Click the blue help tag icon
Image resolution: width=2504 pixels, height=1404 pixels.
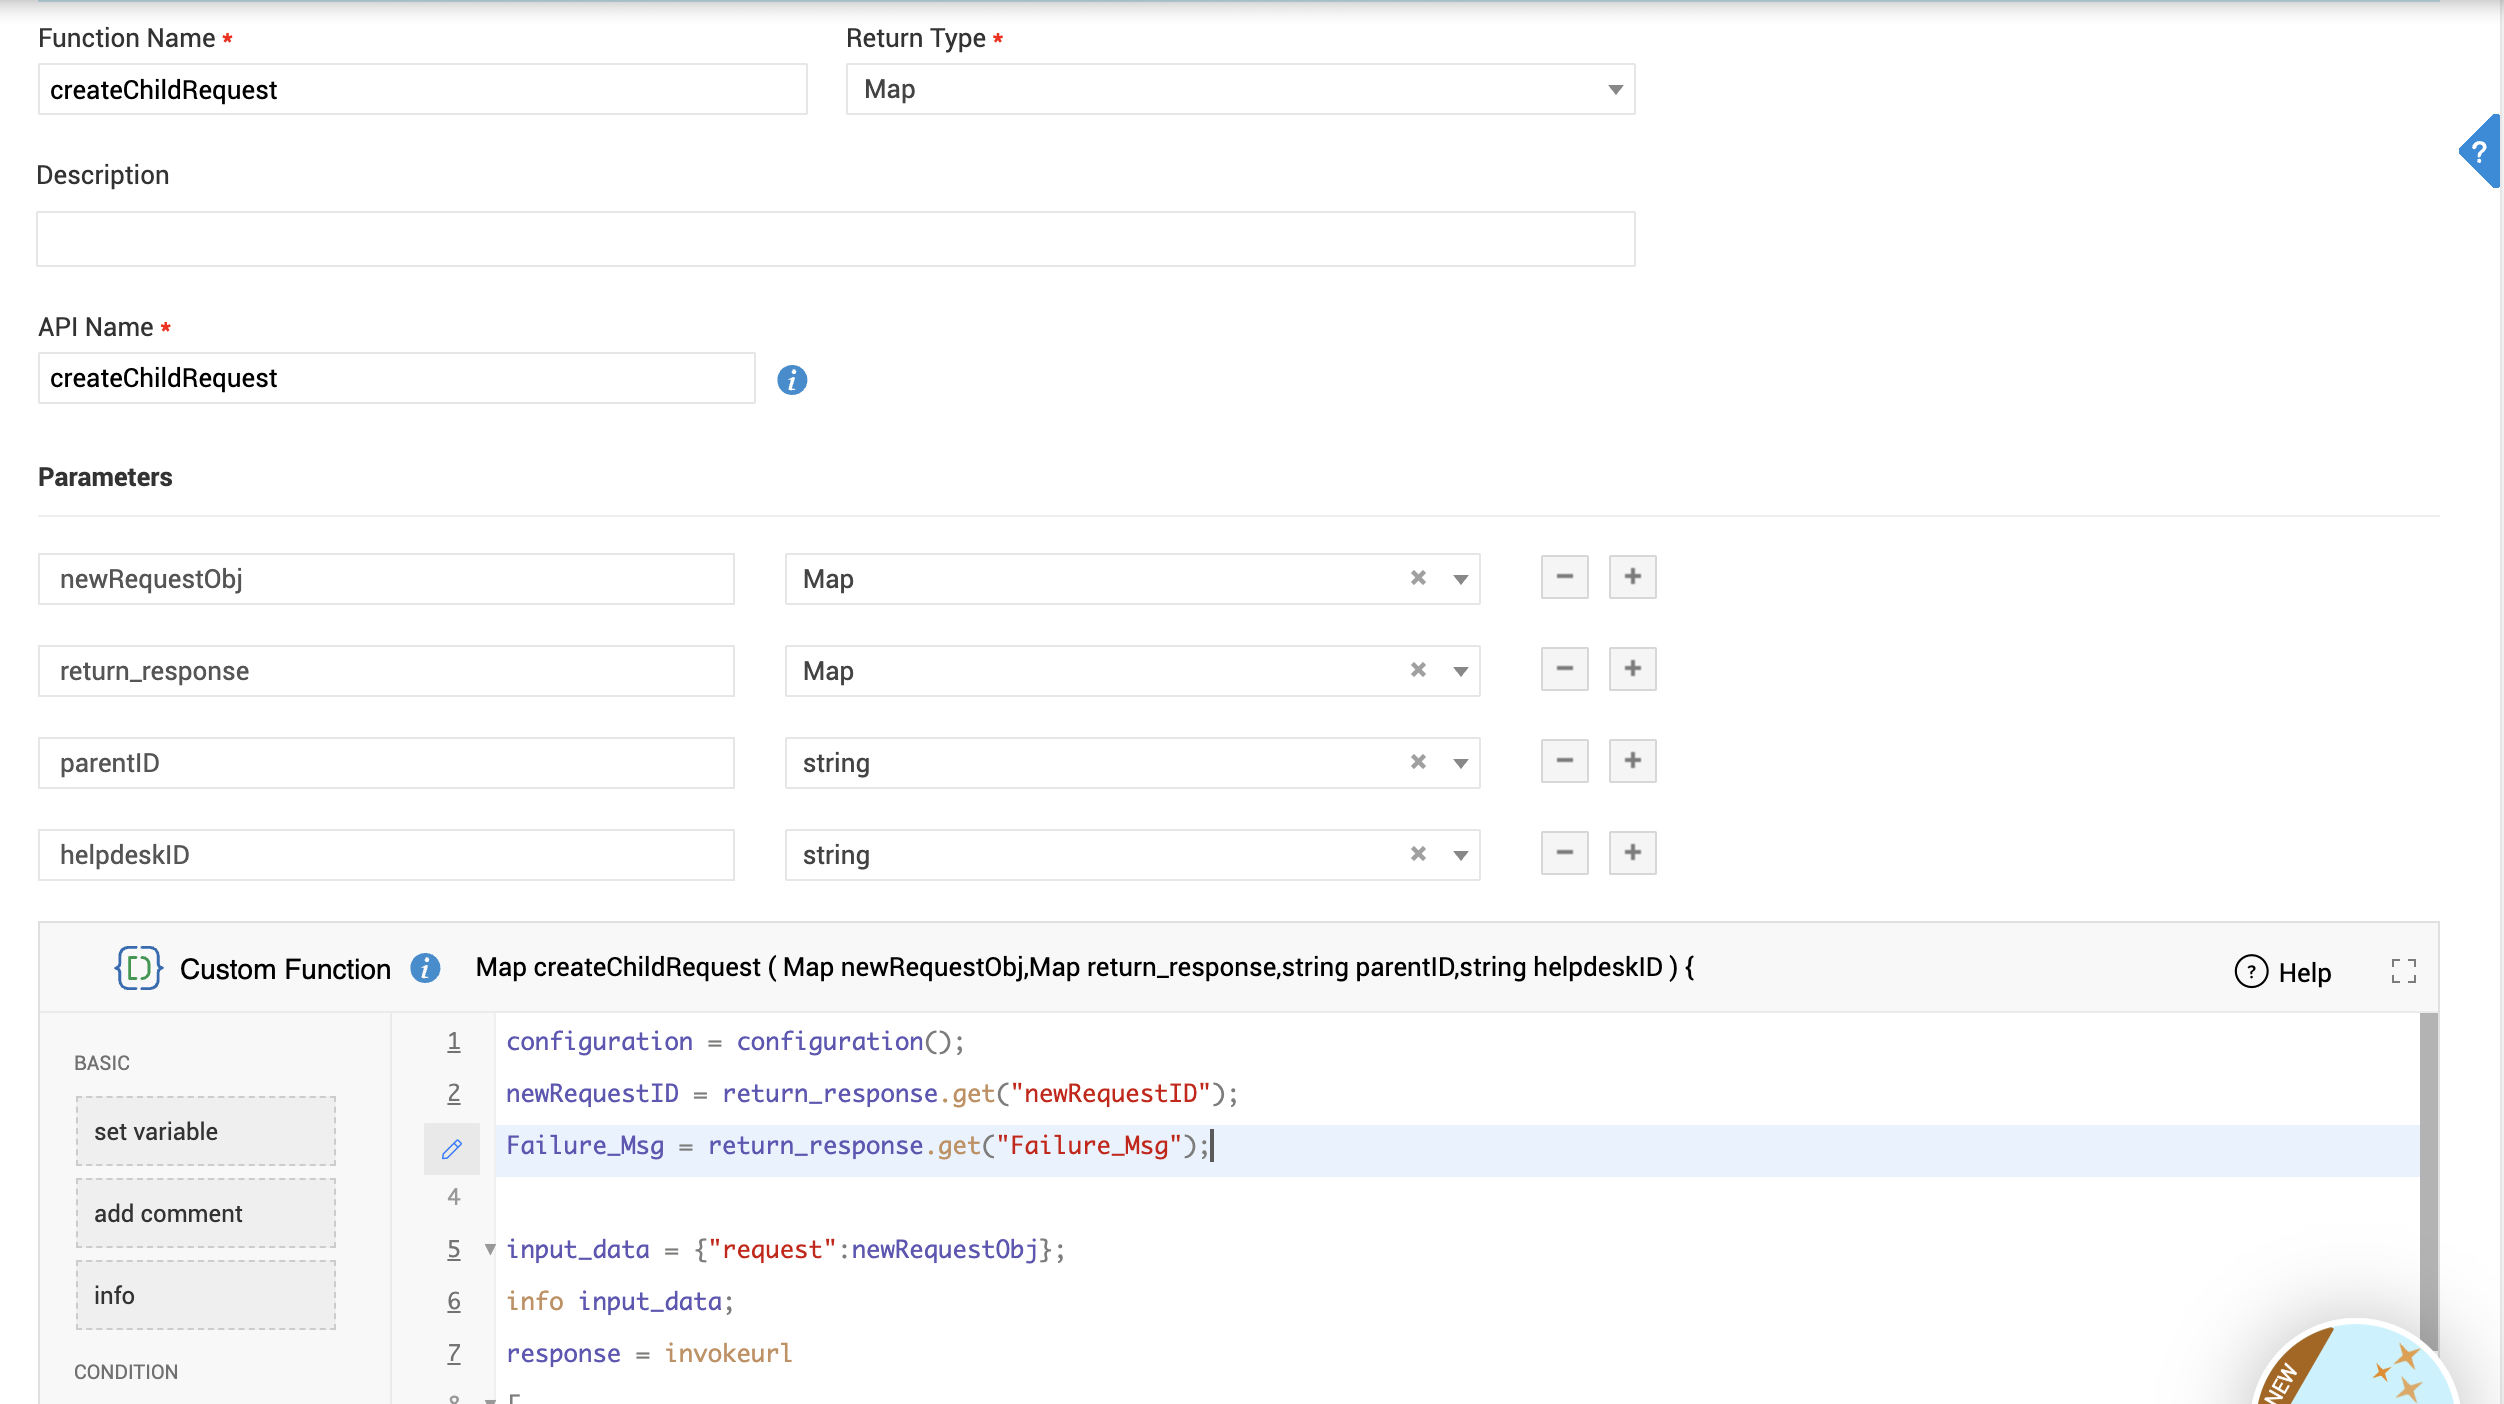[x=2480, y=152]
